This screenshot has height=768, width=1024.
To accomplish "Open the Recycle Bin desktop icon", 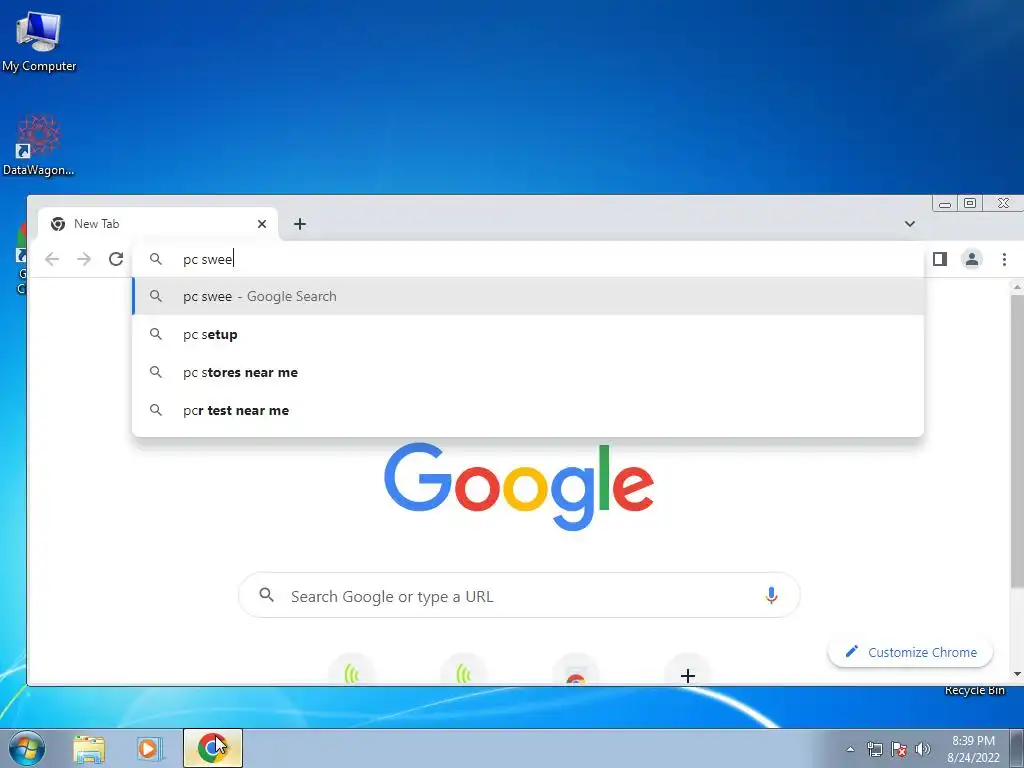I will (974, 690).
